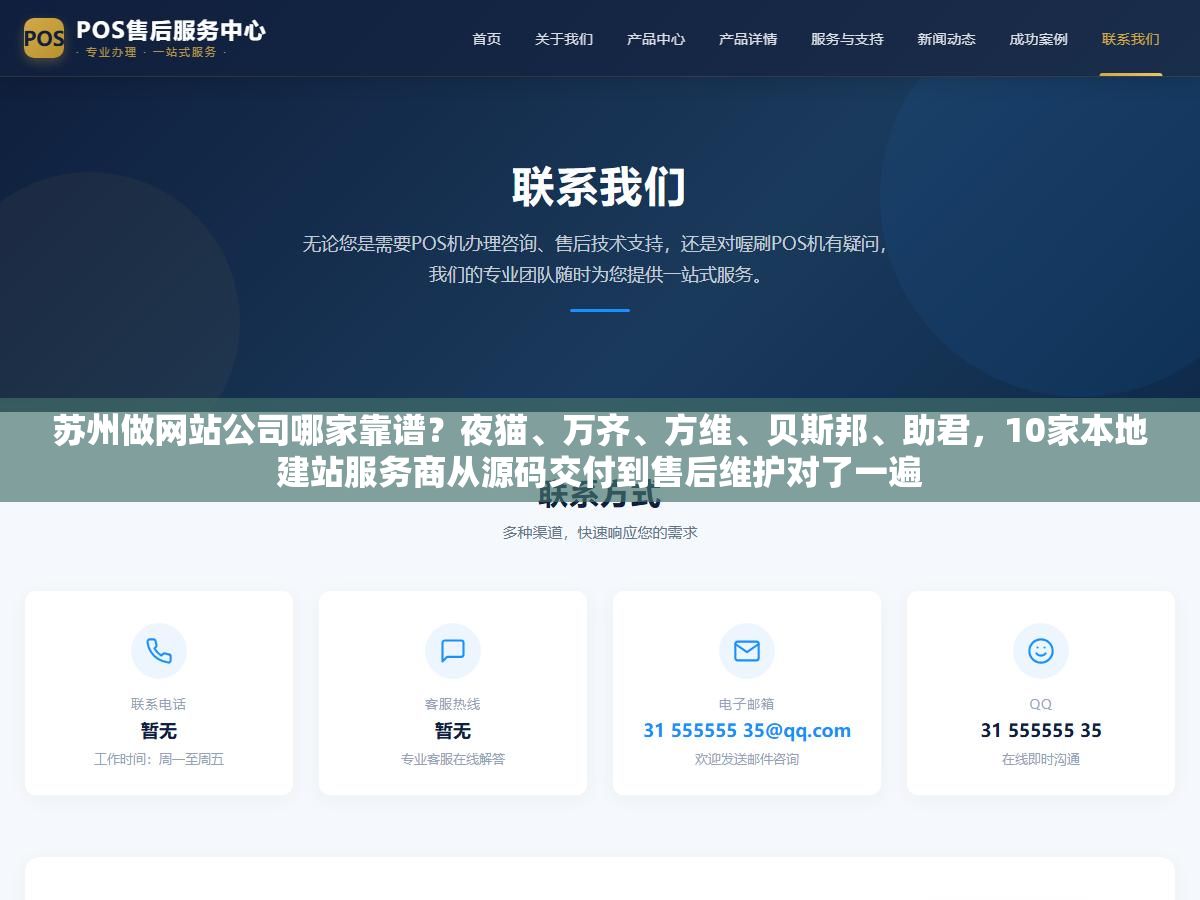Select 产品详情 navigation item
The height and width of the screenshot is (900, 1200).
pyautogui.click(x=748, y=39)
